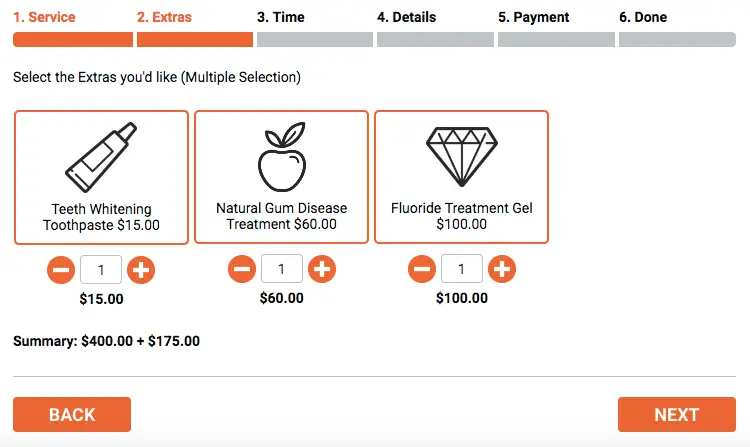The width and height of the screenshot is (750, 447).
Task: Toggle the Fluoride Treatment Gel card
Action: click(x=462, y=177)
